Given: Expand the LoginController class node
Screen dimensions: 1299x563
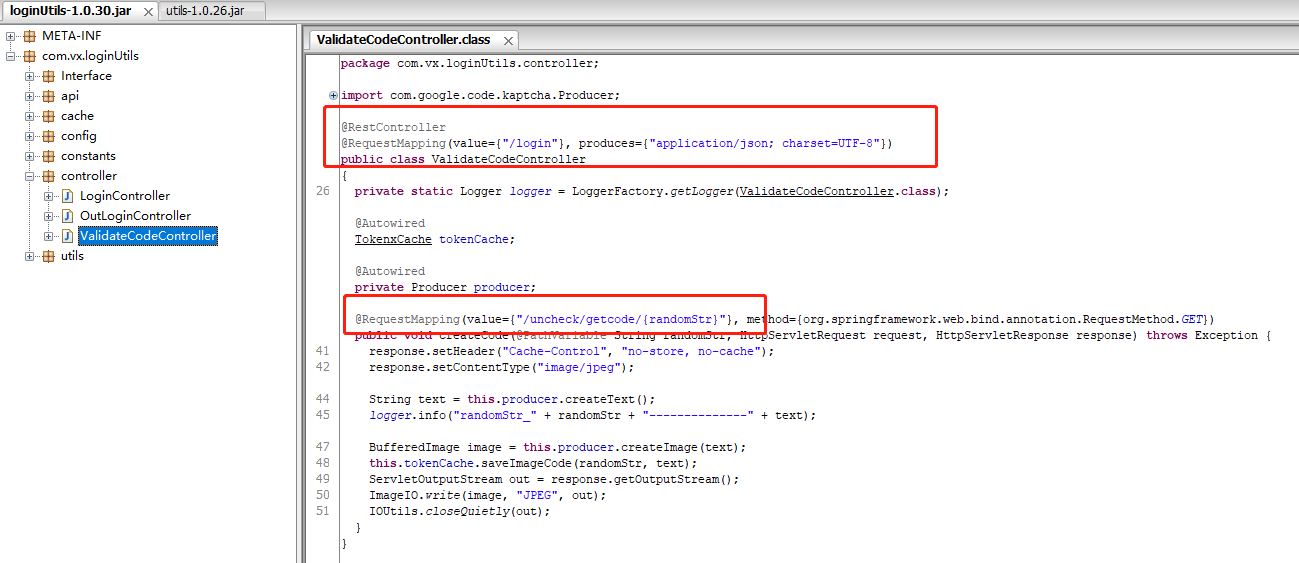Looking at the screenshot, I should [x=49, y=196].
